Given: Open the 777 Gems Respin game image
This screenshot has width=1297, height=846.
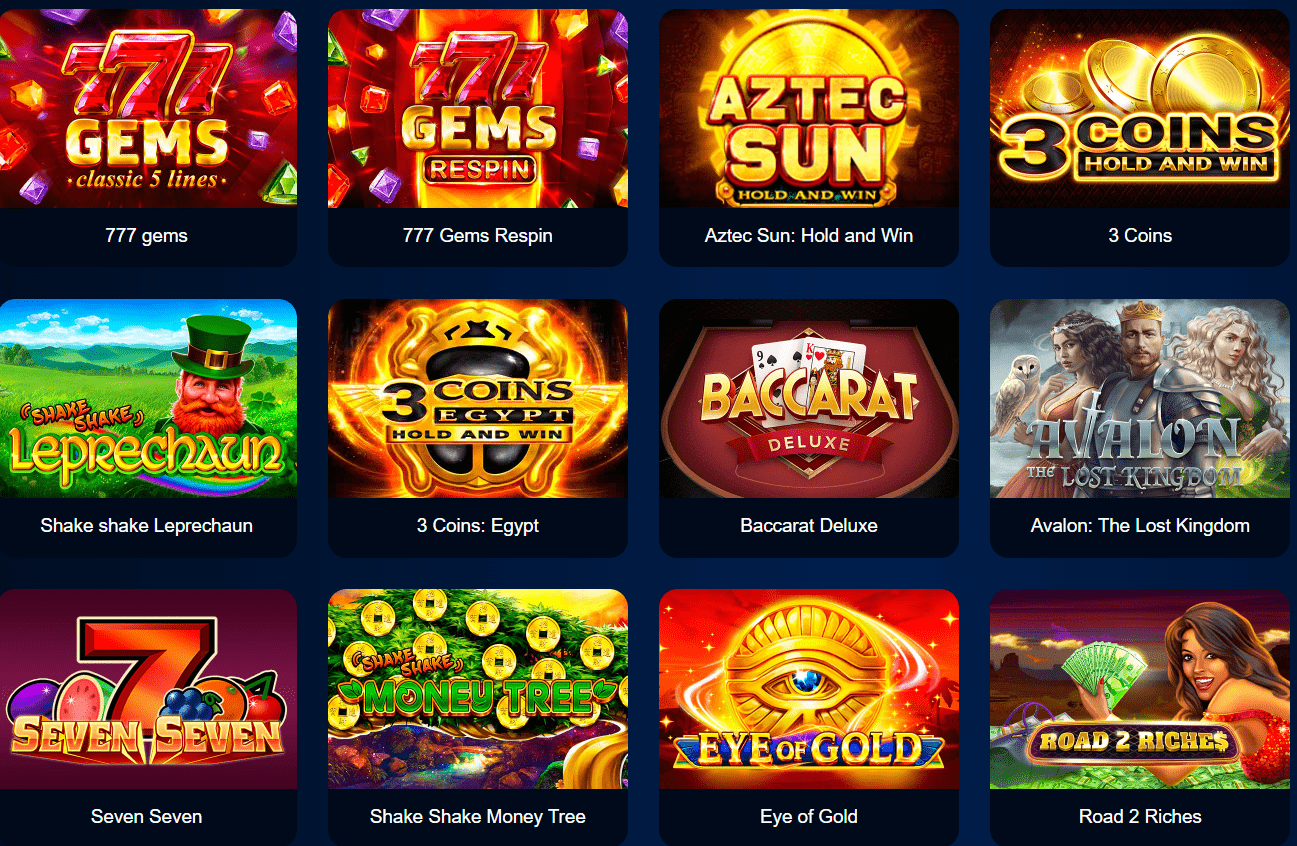Looking at the screenshot, I should click(478, 108).
